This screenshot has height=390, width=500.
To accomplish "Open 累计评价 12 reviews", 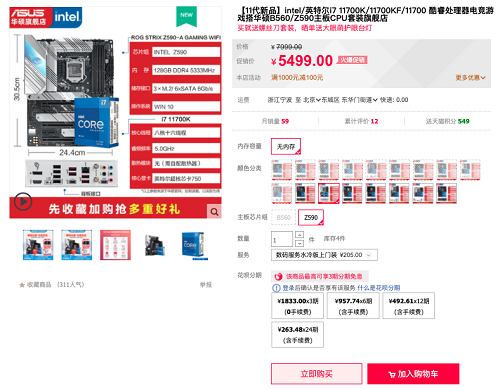I will [361, 121].
